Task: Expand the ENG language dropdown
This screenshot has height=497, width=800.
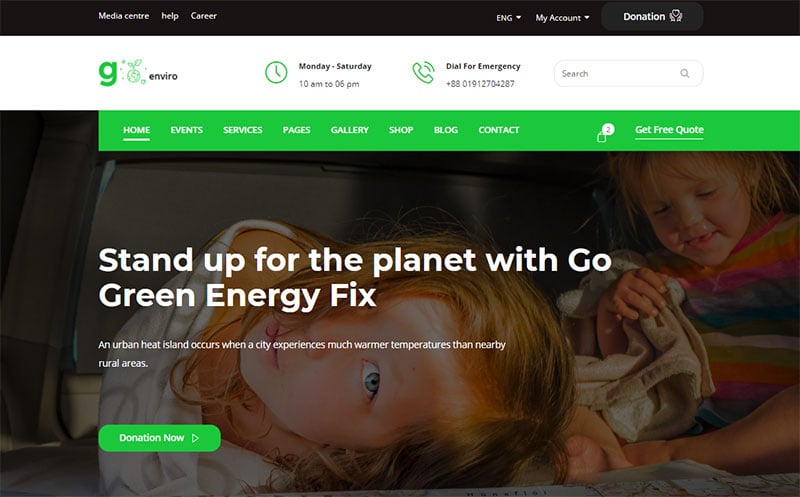Action: coord(509,17)
